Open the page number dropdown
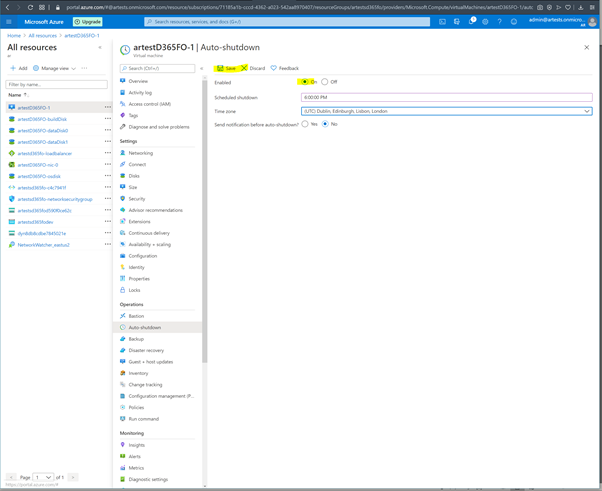Screen dimensions: 602x491 coord(43,477)
